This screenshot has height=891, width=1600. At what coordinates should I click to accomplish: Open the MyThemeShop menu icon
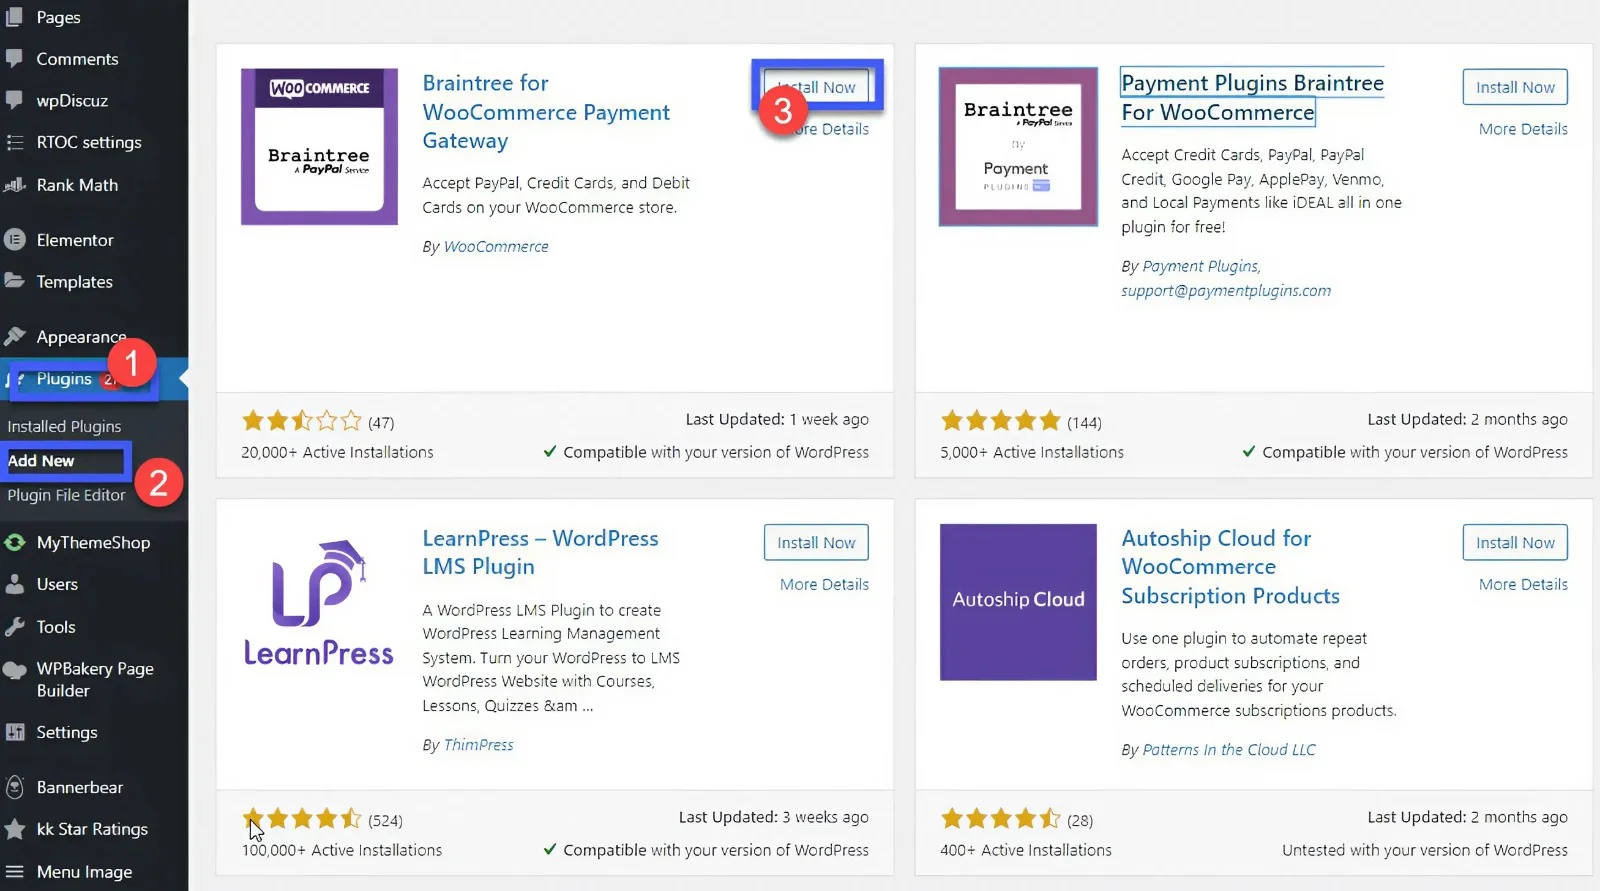coord(14,542)
